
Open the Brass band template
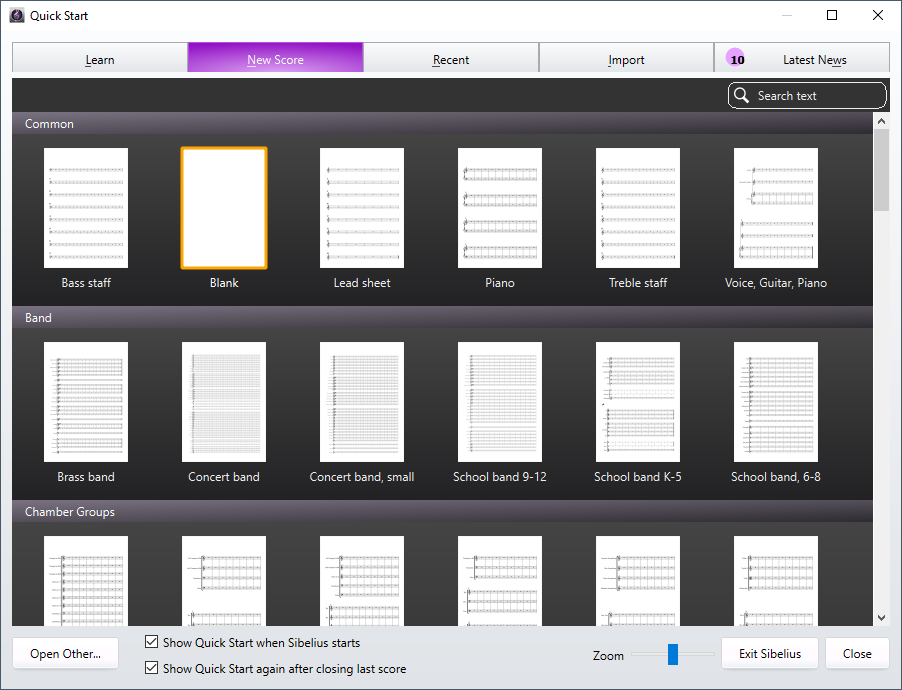(x=86, y=402)
